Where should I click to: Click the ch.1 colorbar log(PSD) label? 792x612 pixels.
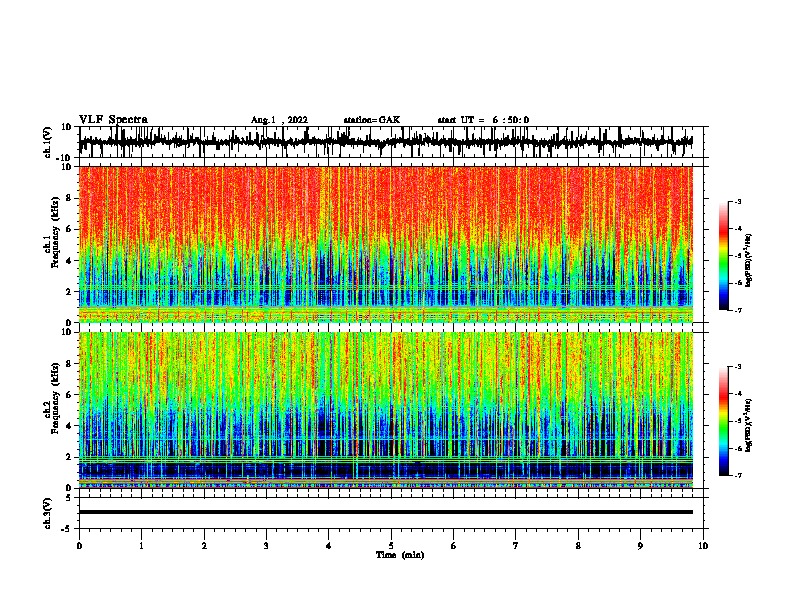(x=749, y=260)
